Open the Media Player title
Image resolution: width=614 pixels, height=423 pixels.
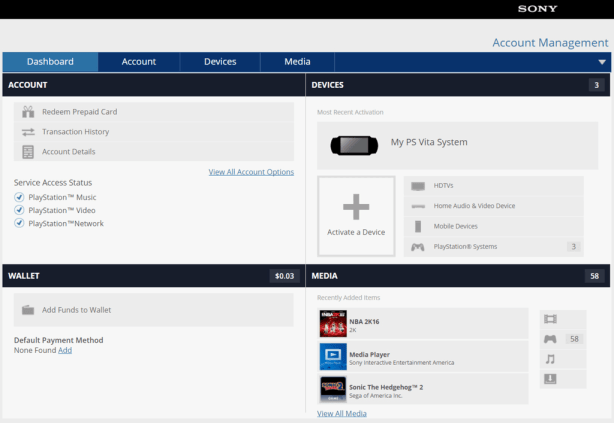click(370, 354)
